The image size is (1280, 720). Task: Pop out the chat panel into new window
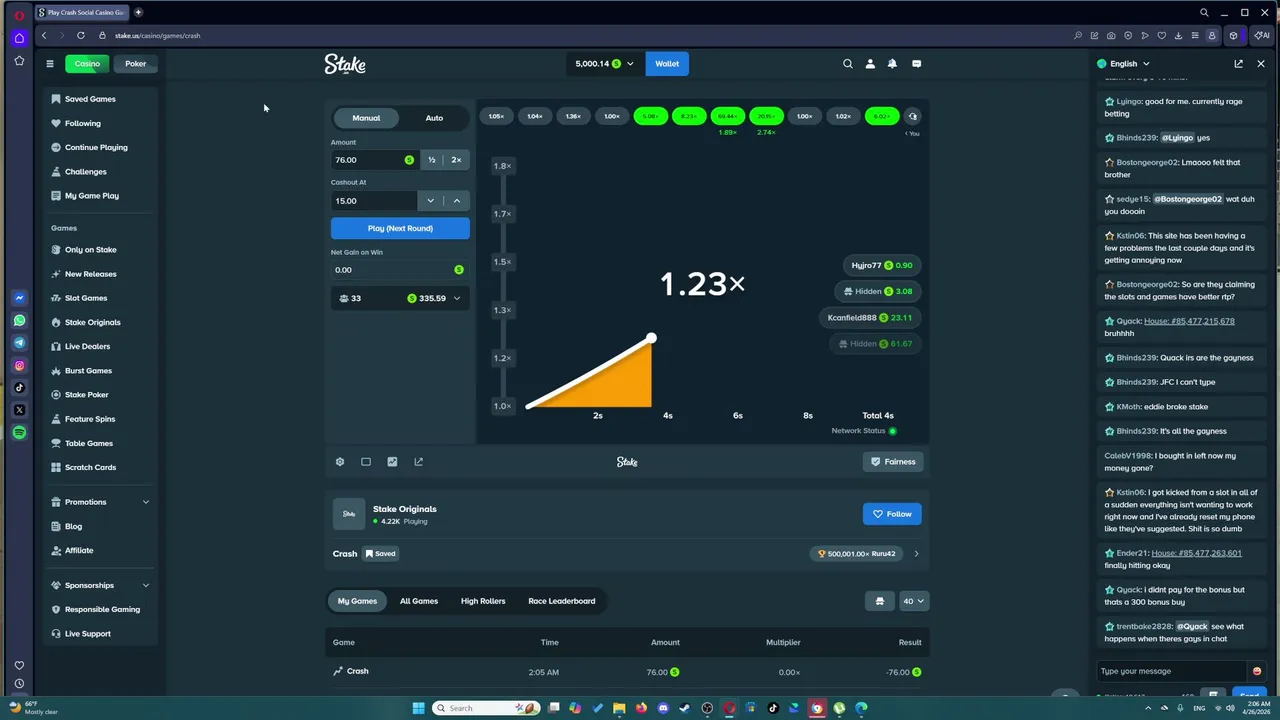click(1238, 64)
